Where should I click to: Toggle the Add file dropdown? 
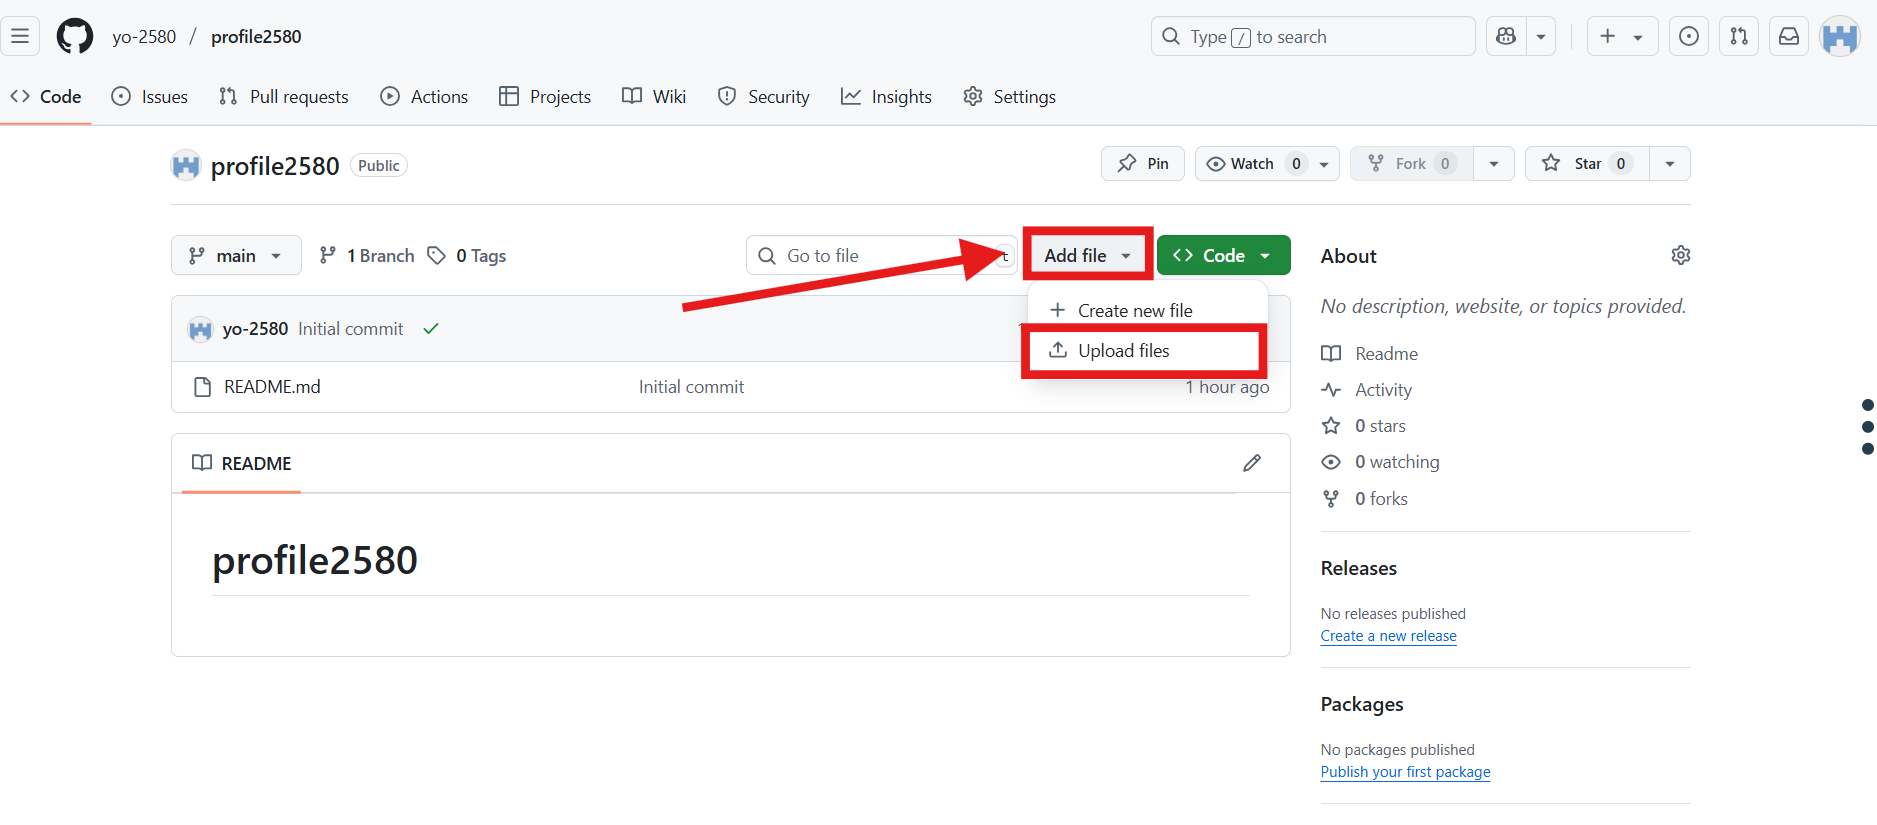tap(1088, 256)
